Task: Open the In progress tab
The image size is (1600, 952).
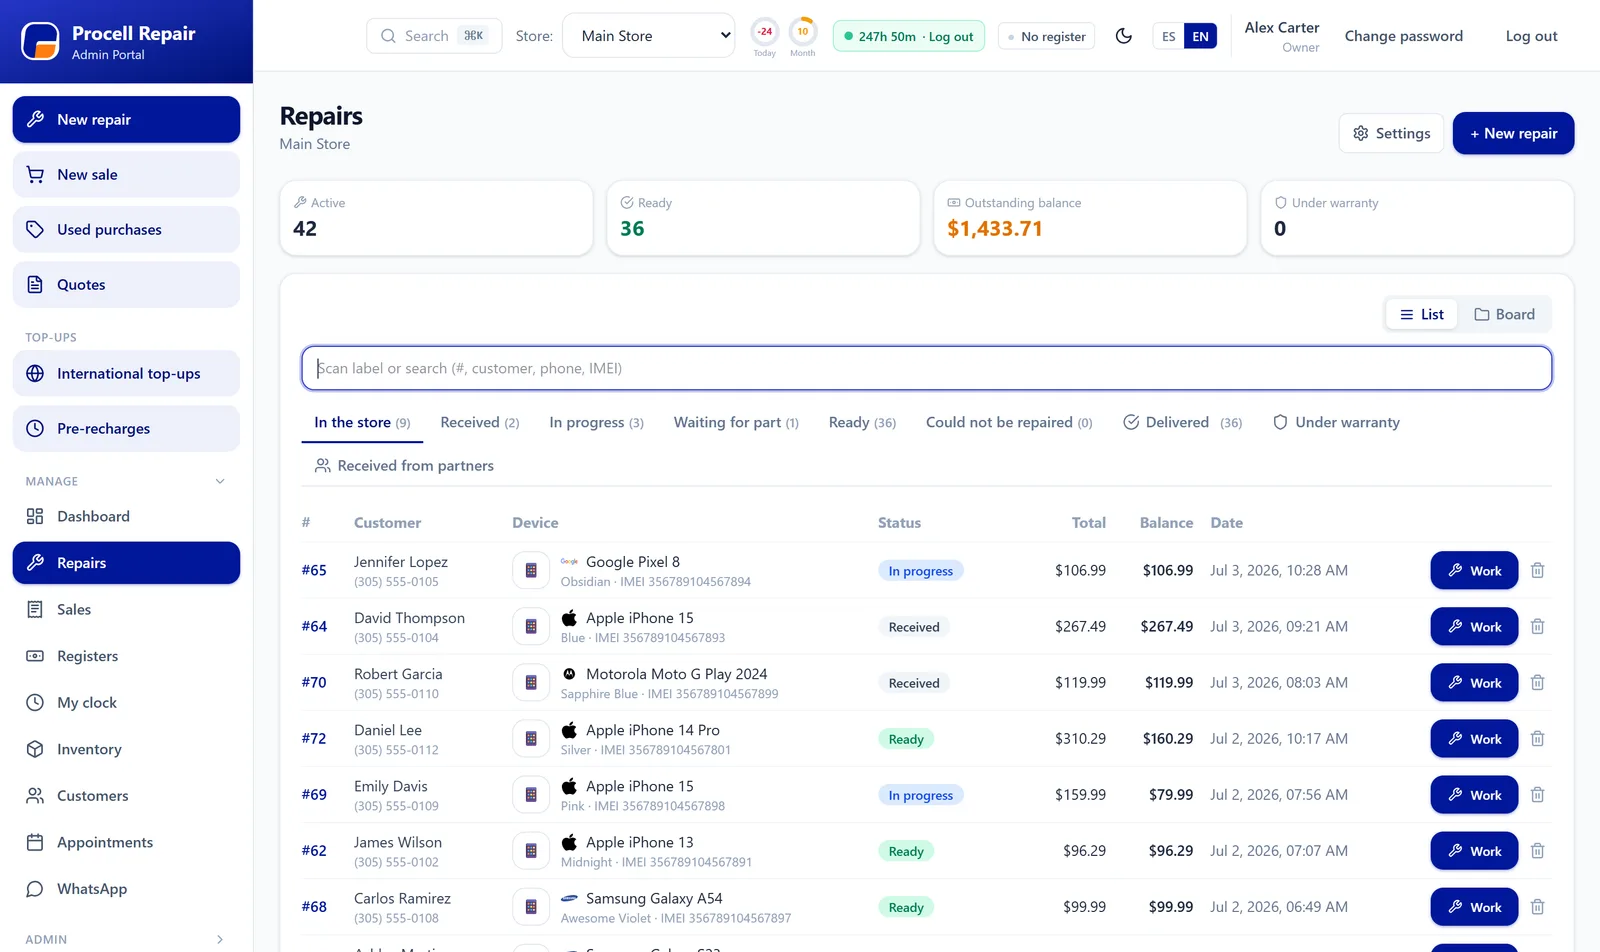Action: [596, 422]
